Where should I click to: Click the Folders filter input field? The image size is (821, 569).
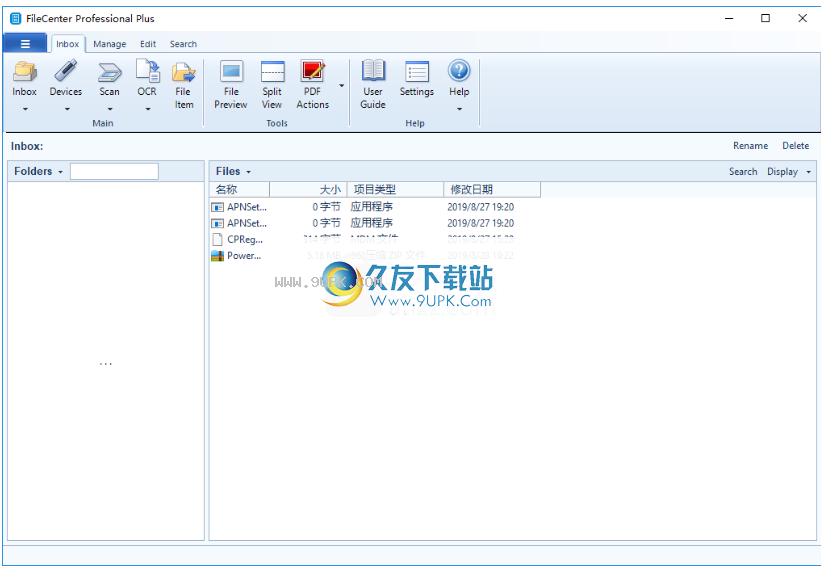[114, 171]
